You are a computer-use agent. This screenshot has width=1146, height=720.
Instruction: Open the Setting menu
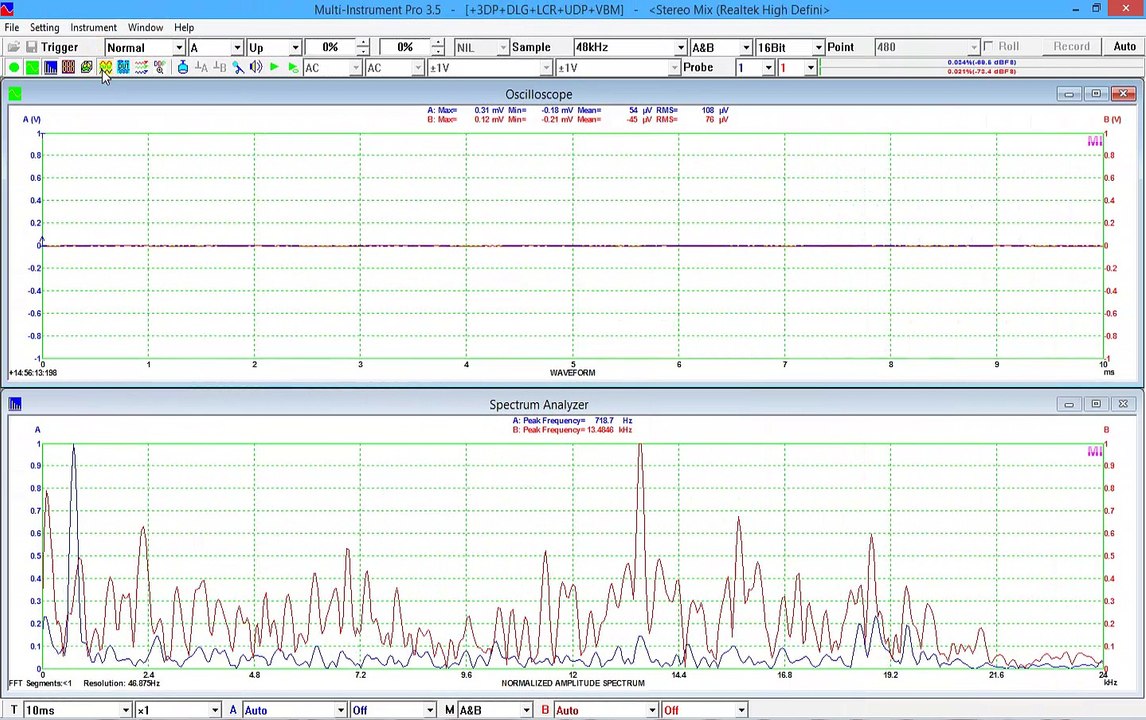pyautogui.click(x=44, y=27)
